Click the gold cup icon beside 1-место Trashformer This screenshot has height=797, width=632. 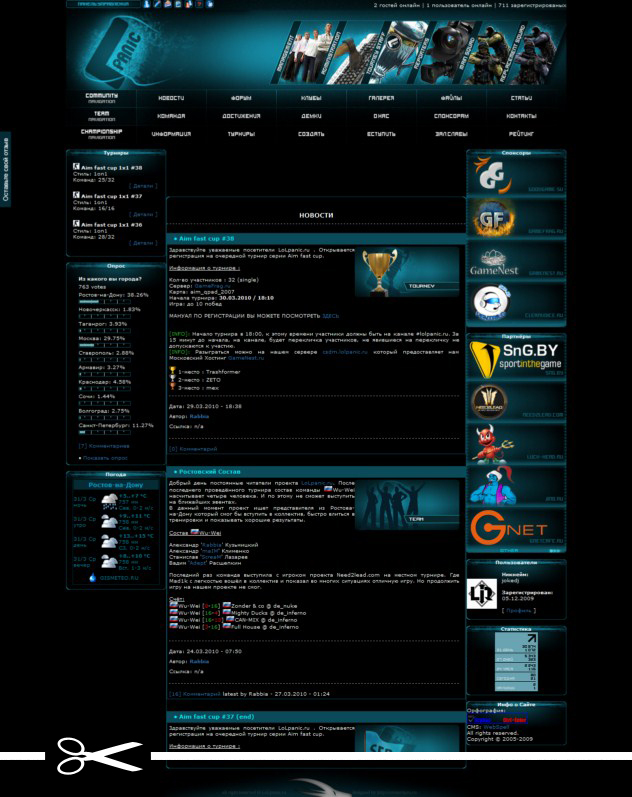pyautogui.click(x=172, y=371)
